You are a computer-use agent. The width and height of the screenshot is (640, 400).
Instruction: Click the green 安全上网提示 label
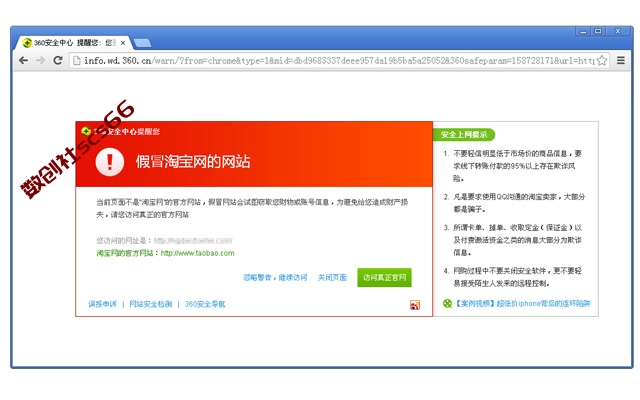point(464,134)
